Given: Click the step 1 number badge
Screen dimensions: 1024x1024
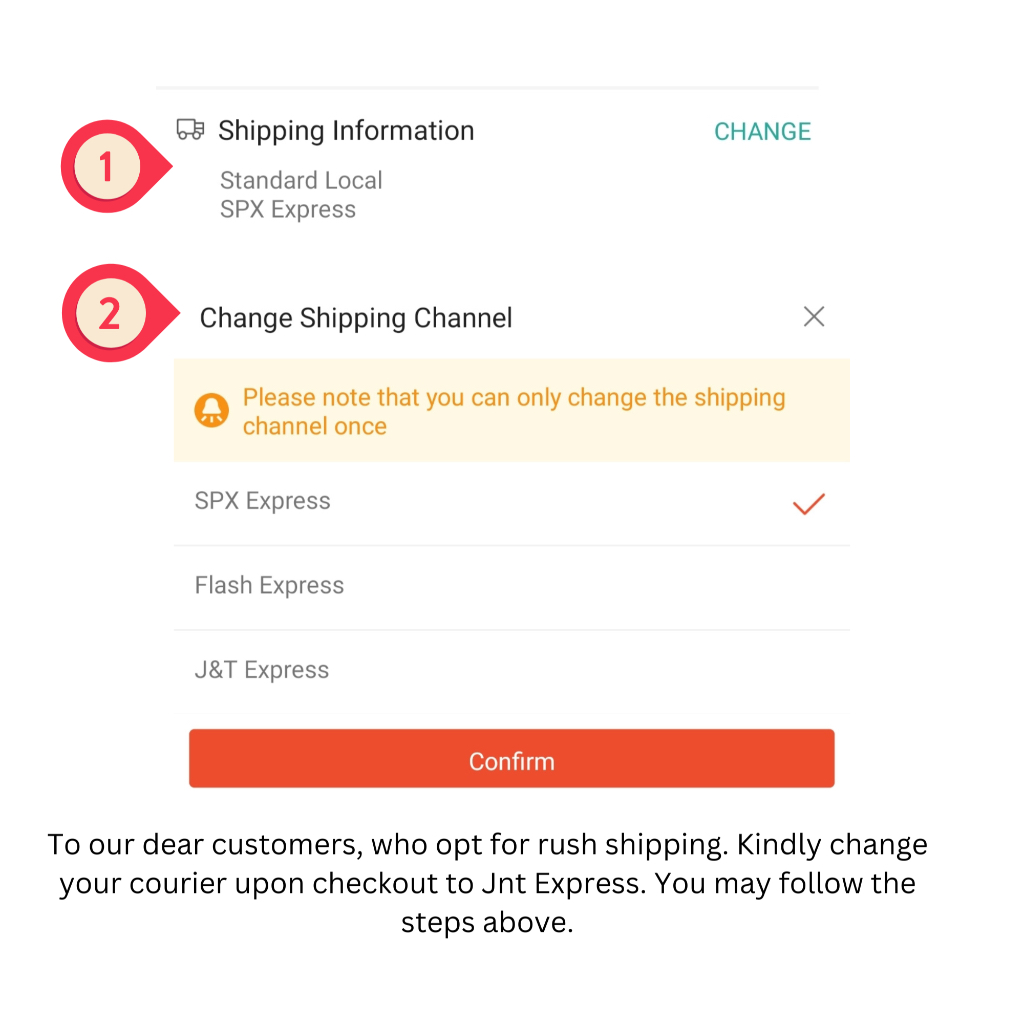Looking at the screenshot, I should coord(106,166).
